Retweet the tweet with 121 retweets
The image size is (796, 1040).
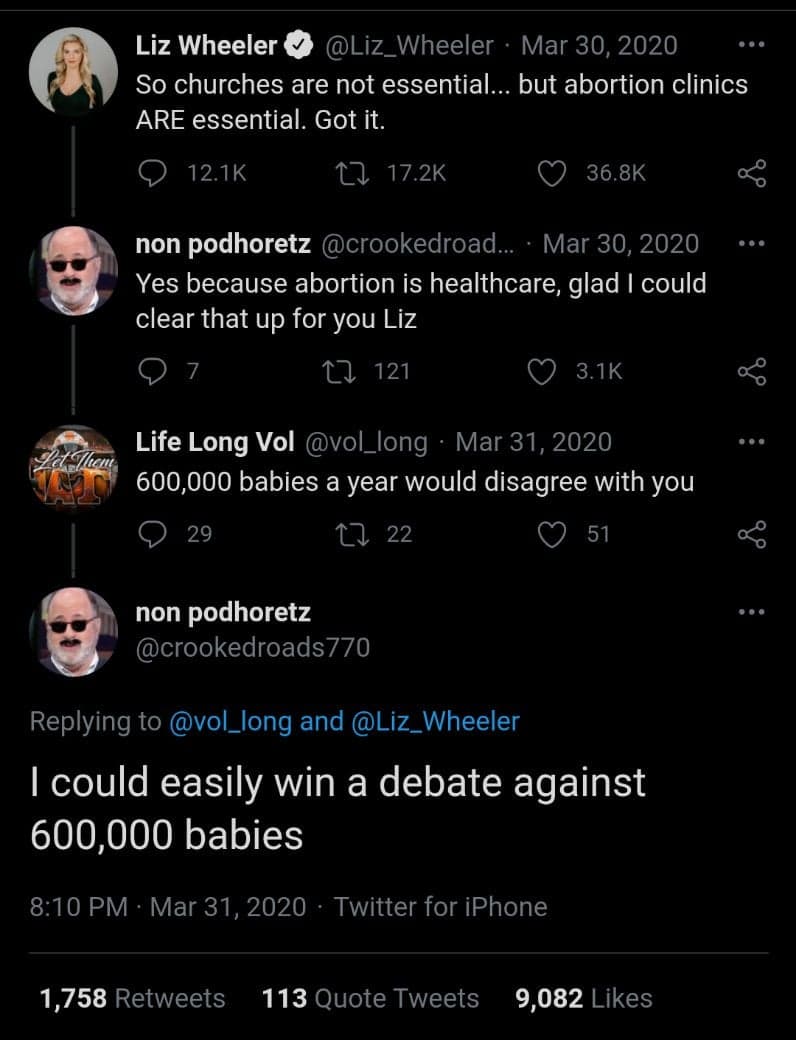pyautogui.click(x=339, y=371)
